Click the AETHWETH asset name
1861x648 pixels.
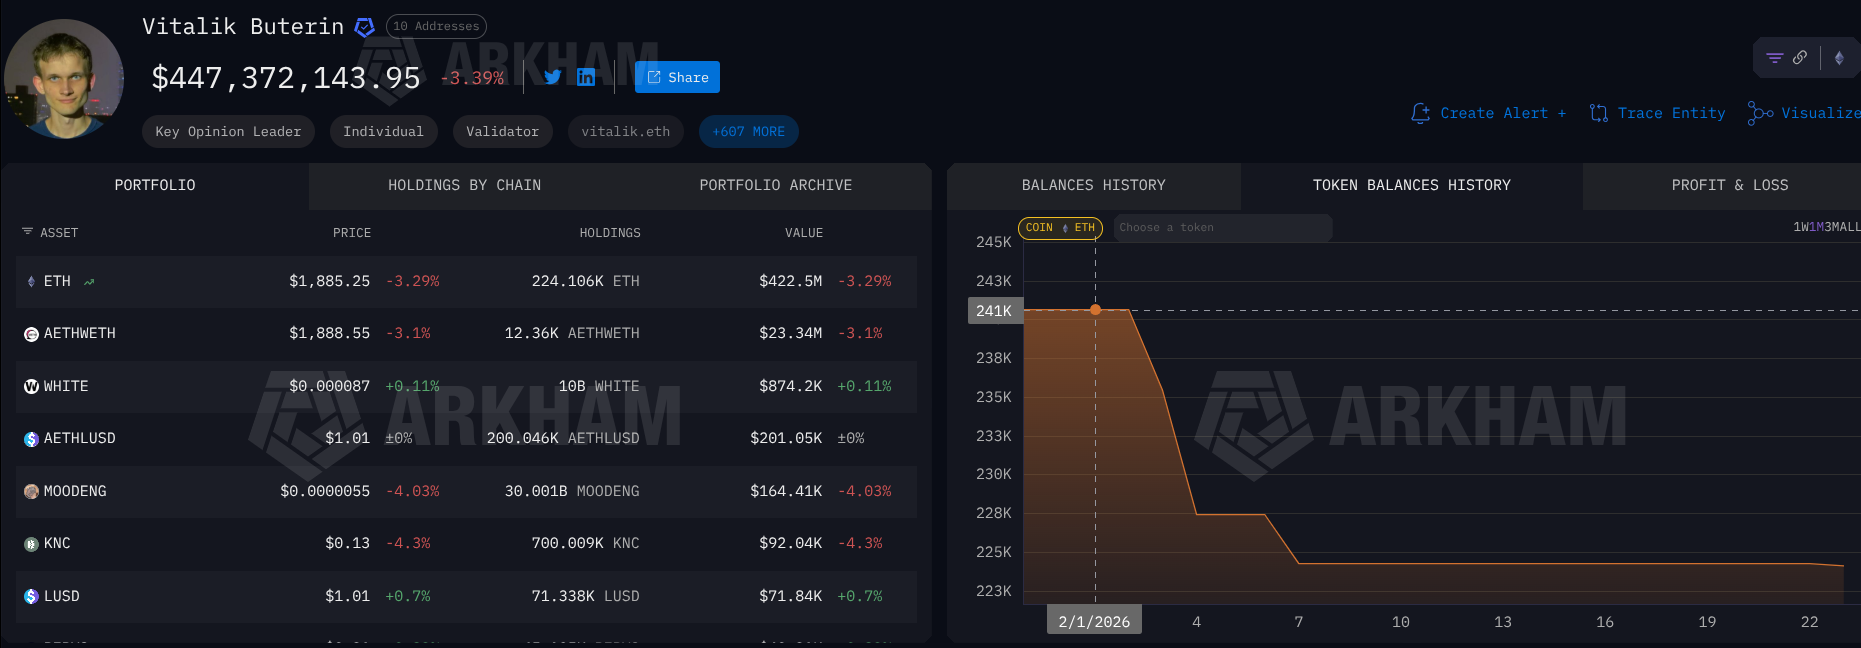80,334
